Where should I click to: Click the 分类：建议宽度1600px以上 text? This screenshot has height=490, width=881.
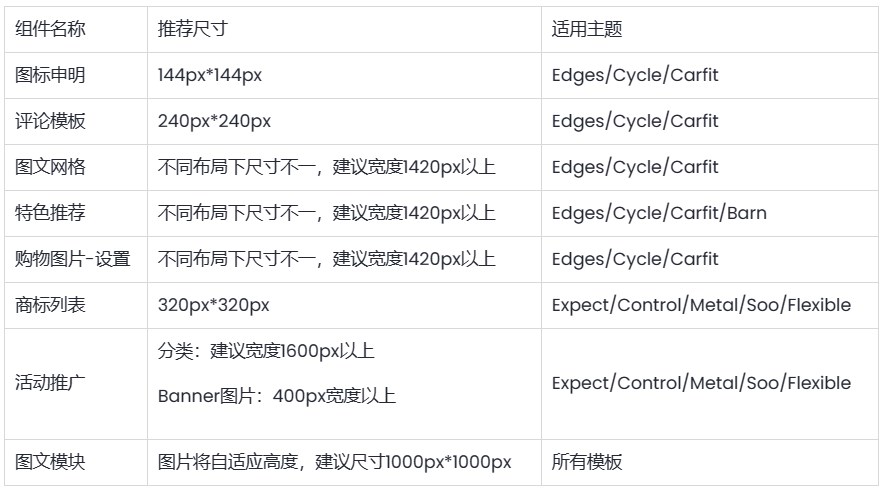(266, 351)
